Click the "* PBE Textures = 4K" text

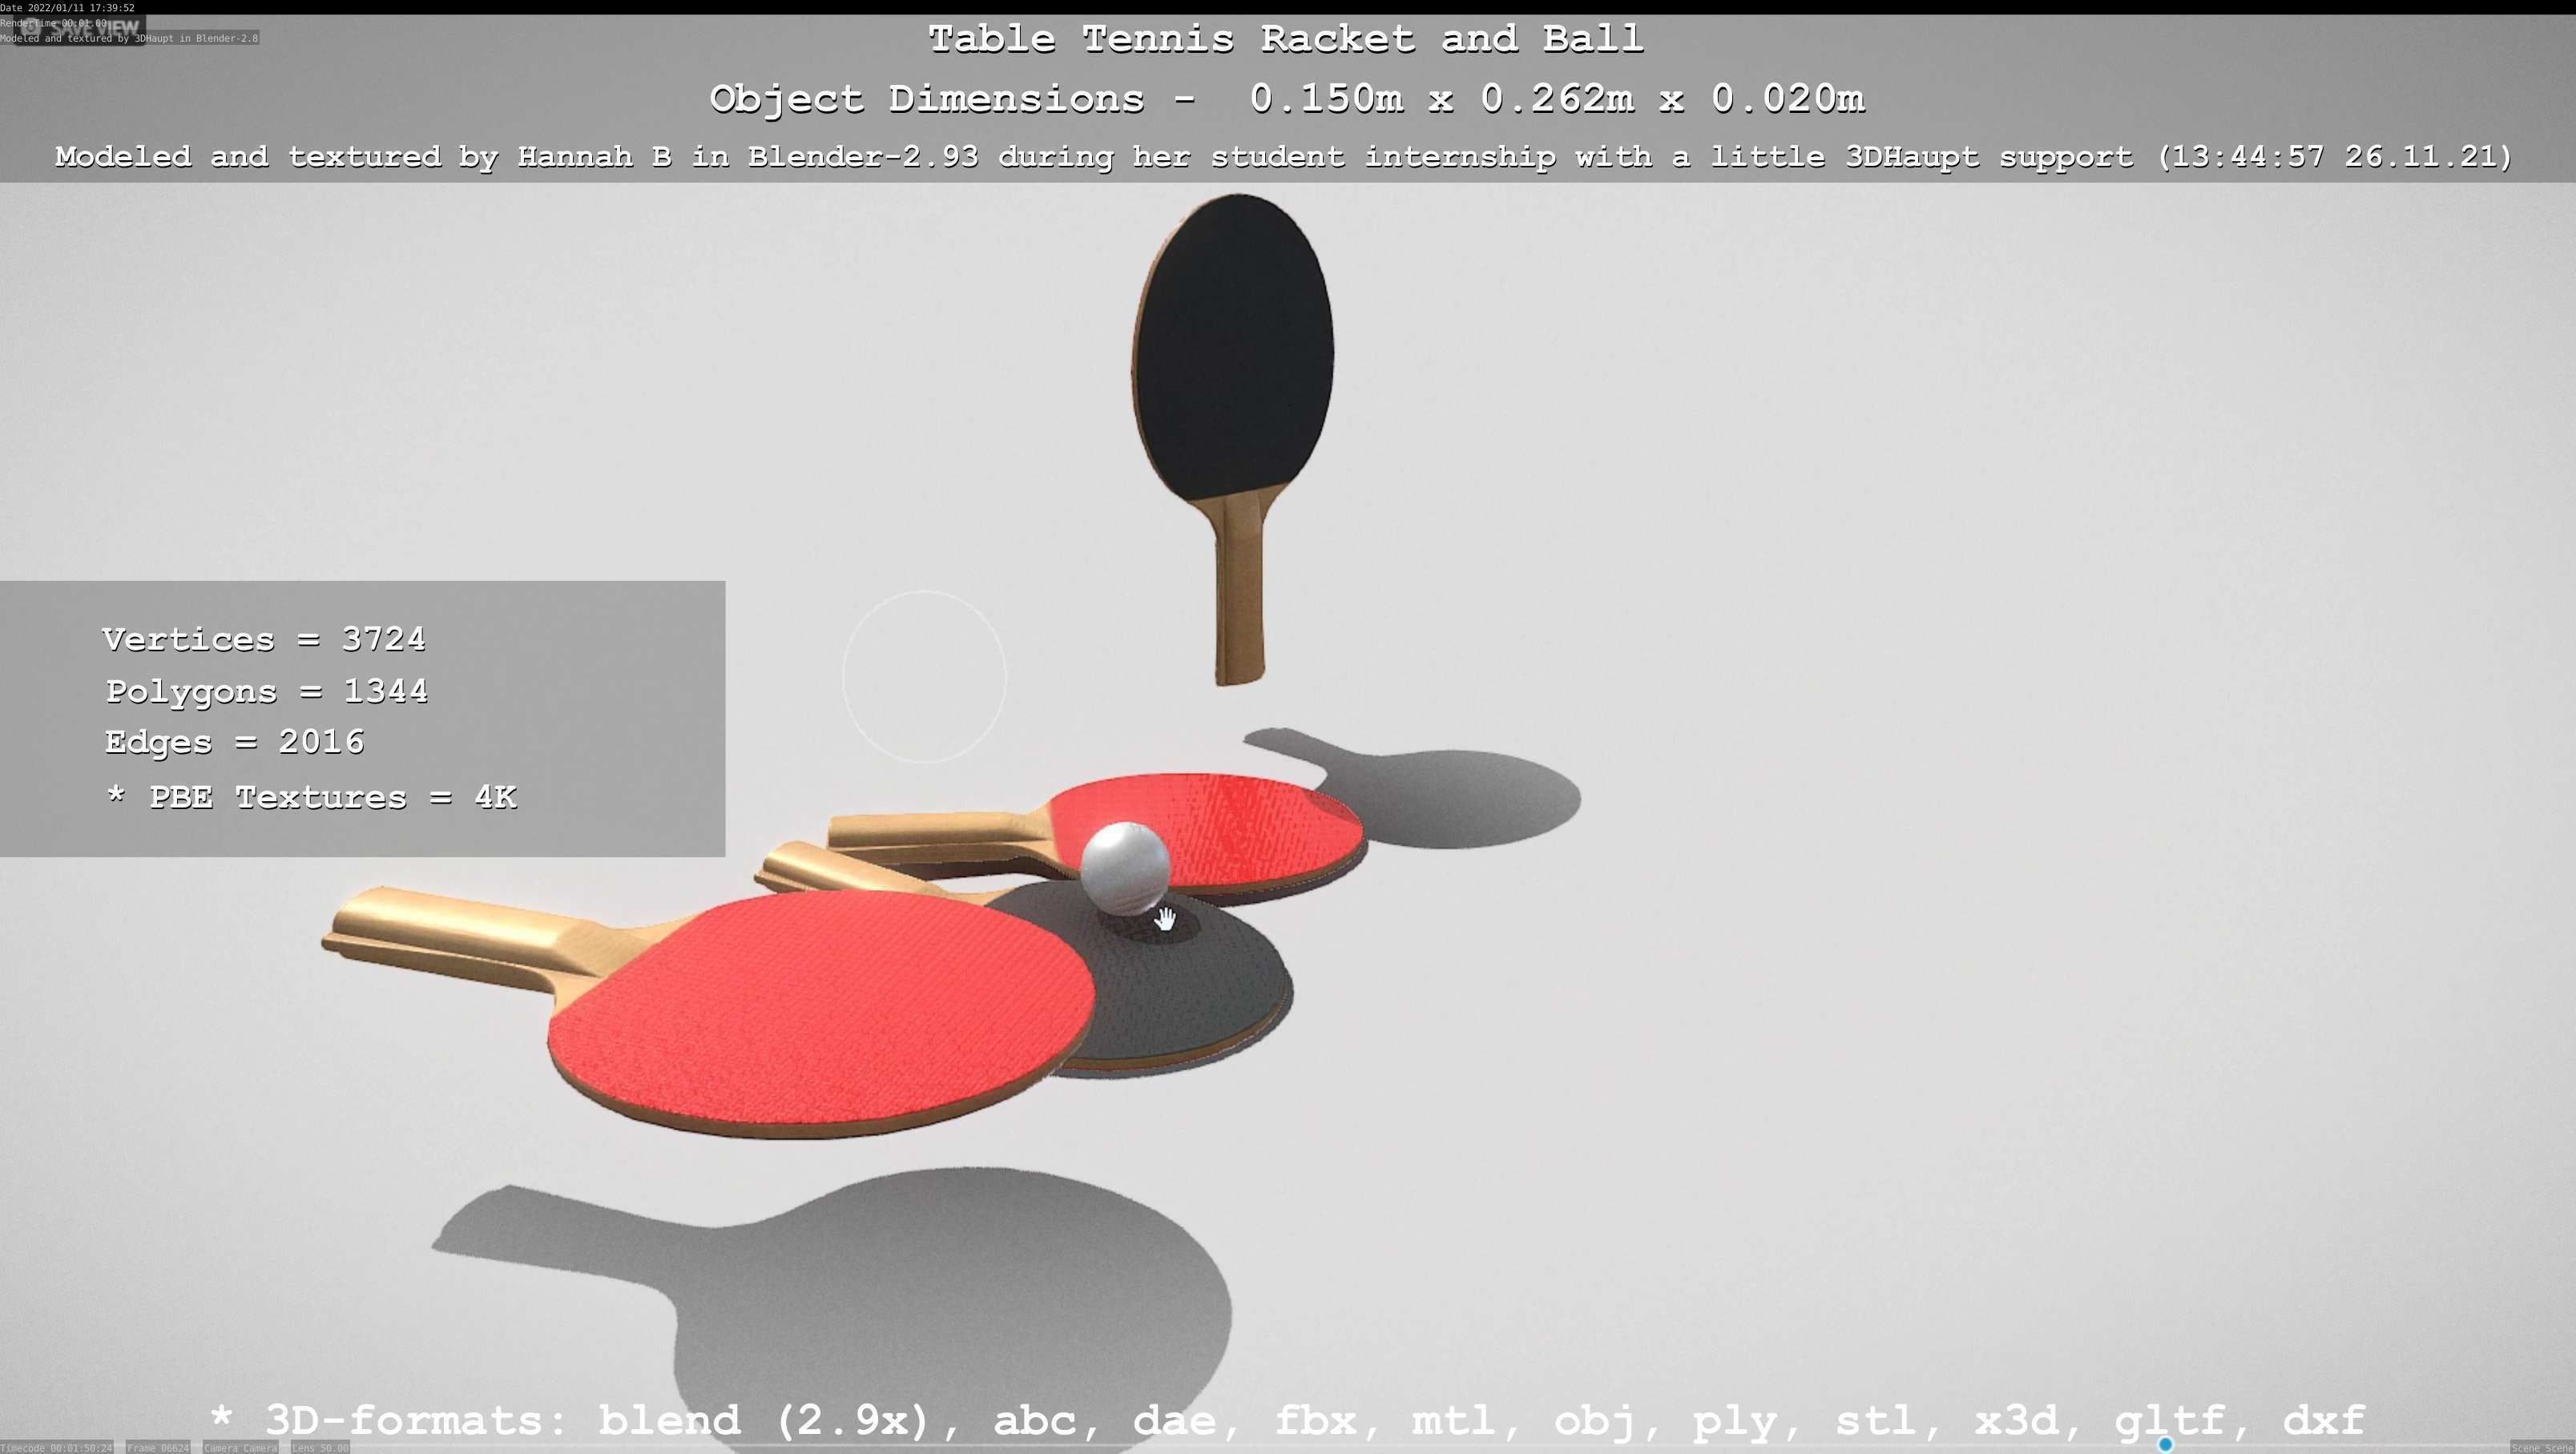click(x=311, y=797)
